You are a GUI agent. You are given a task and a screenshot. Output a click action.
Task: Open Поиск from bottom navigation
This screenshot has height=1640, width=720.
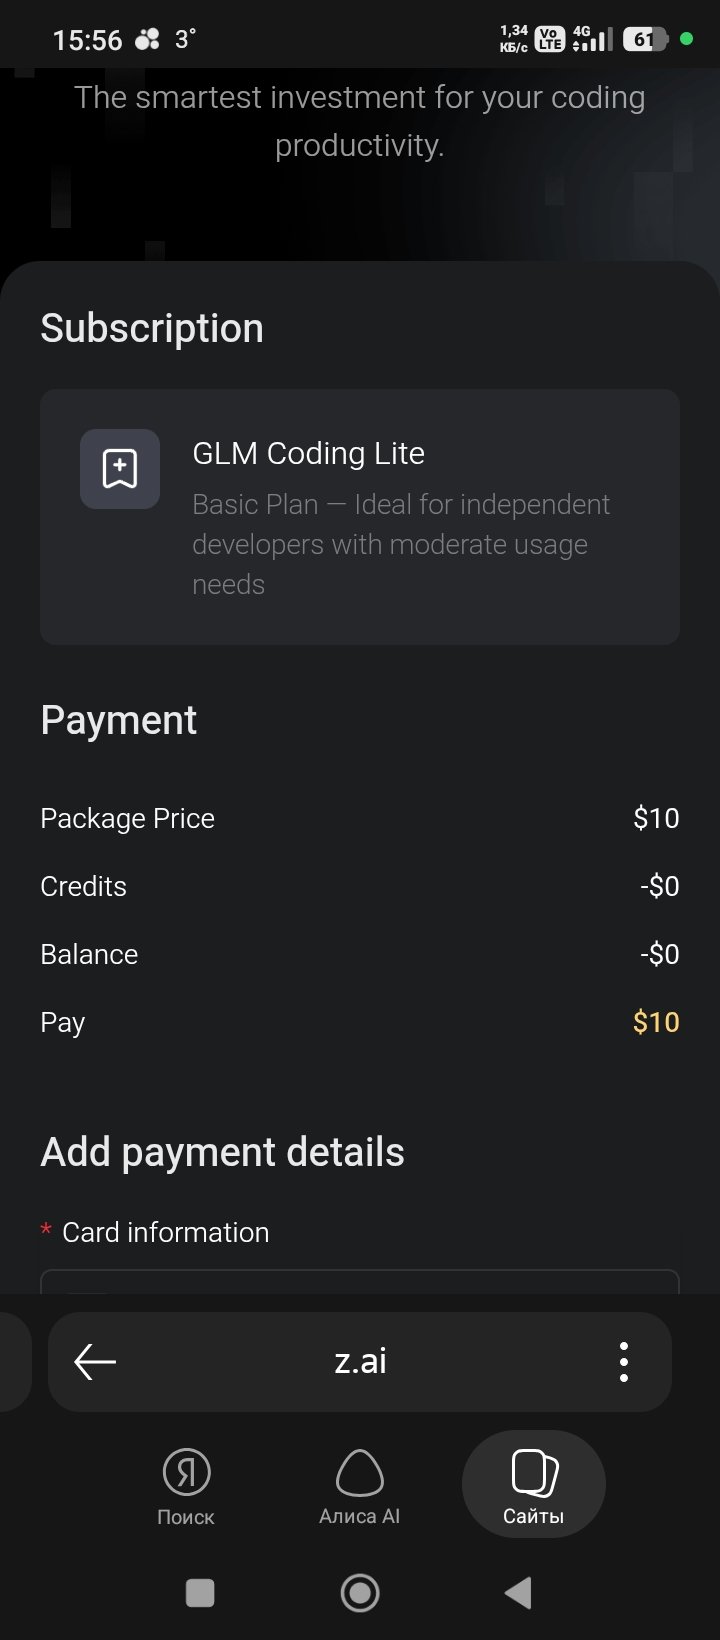186,1485
